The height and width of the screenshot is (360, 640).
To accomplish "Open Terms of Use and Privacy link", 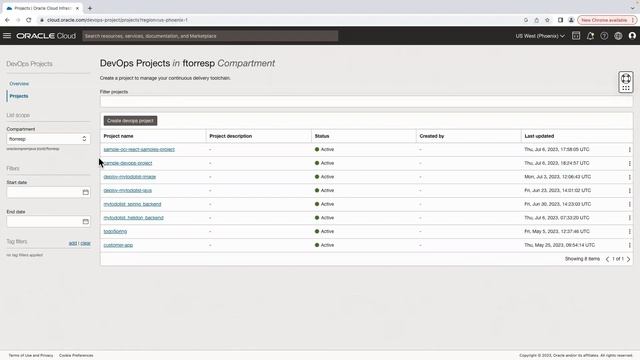I will tap(31, 356).
